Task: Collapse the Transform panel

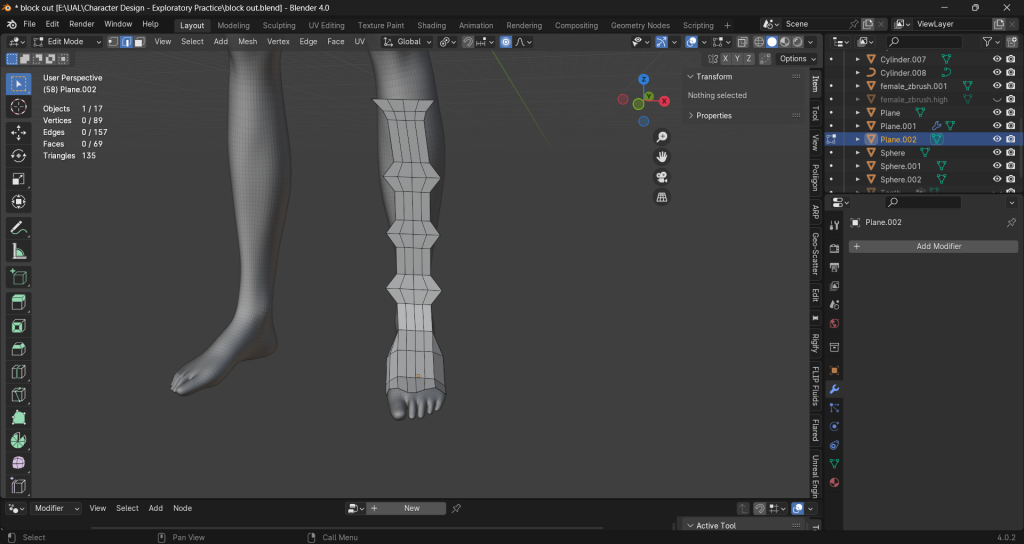Action: 690,76
